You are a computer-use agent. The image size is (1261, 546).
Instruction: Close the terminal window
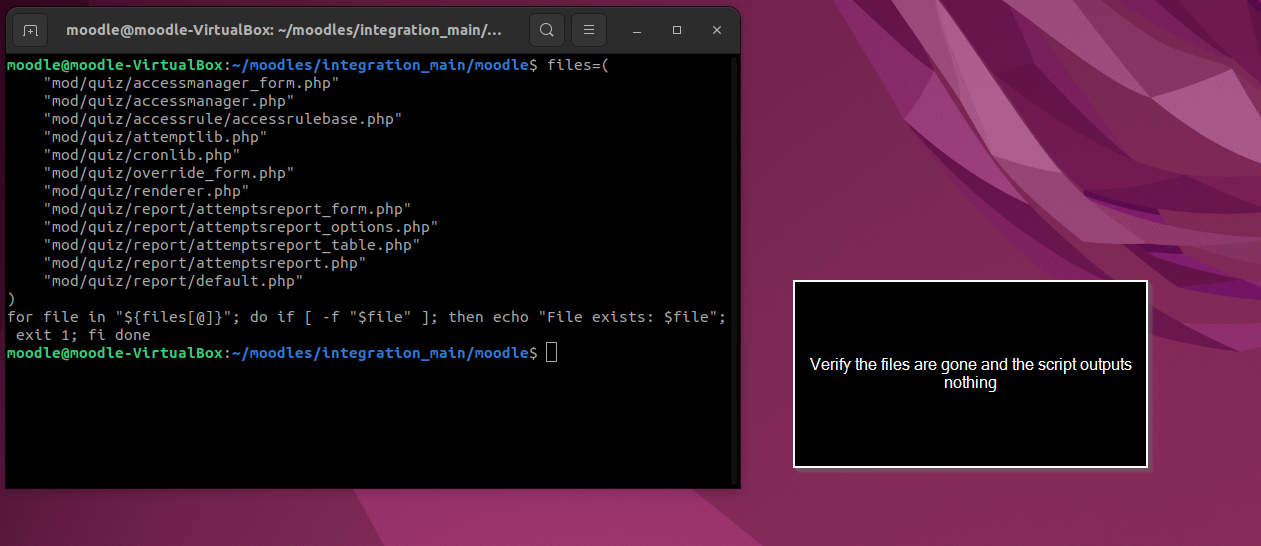[717, 30]
